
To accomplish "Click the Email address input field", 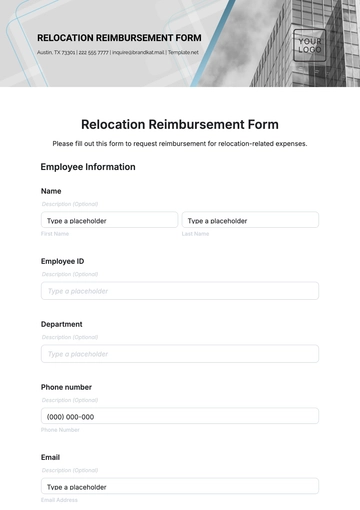I will click(180, 486).
